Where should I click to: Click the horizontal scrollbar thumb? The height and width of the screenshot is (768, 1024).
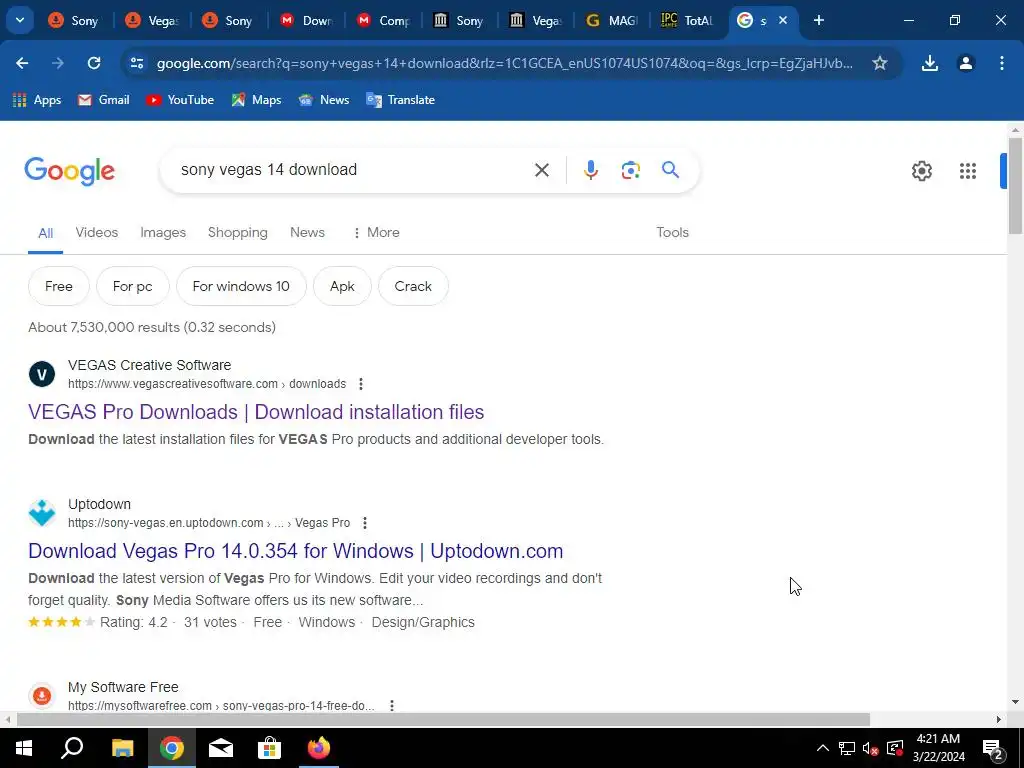[443, 720]
